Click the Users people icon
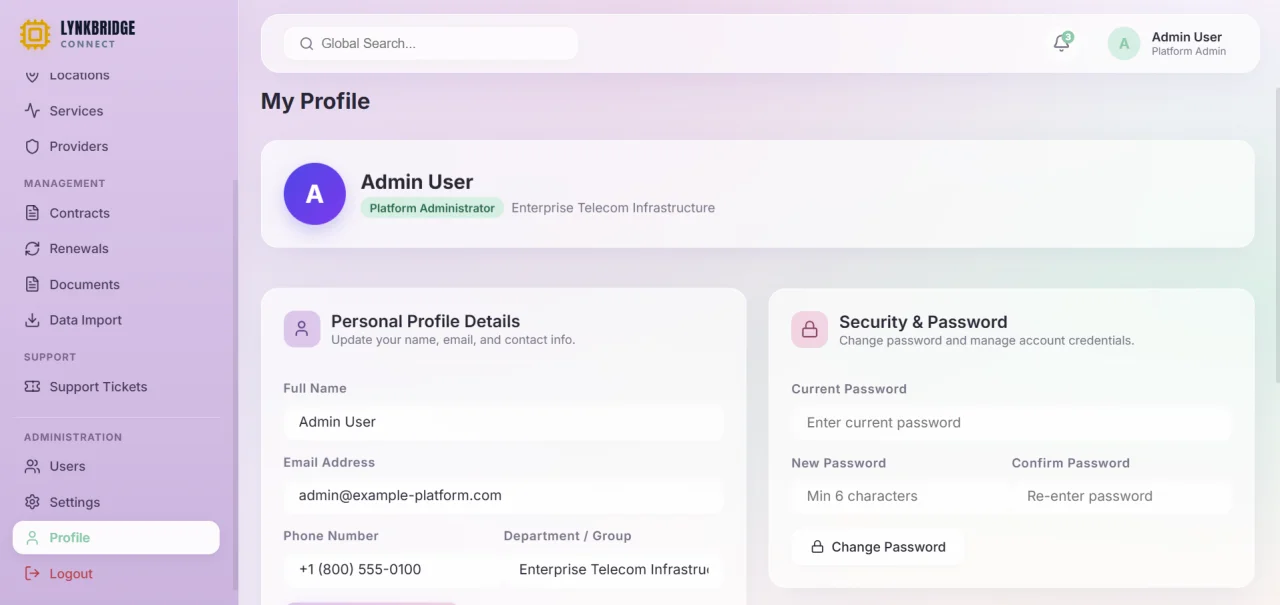Screen dimensions: 1280x605 [x=32, y=466]
